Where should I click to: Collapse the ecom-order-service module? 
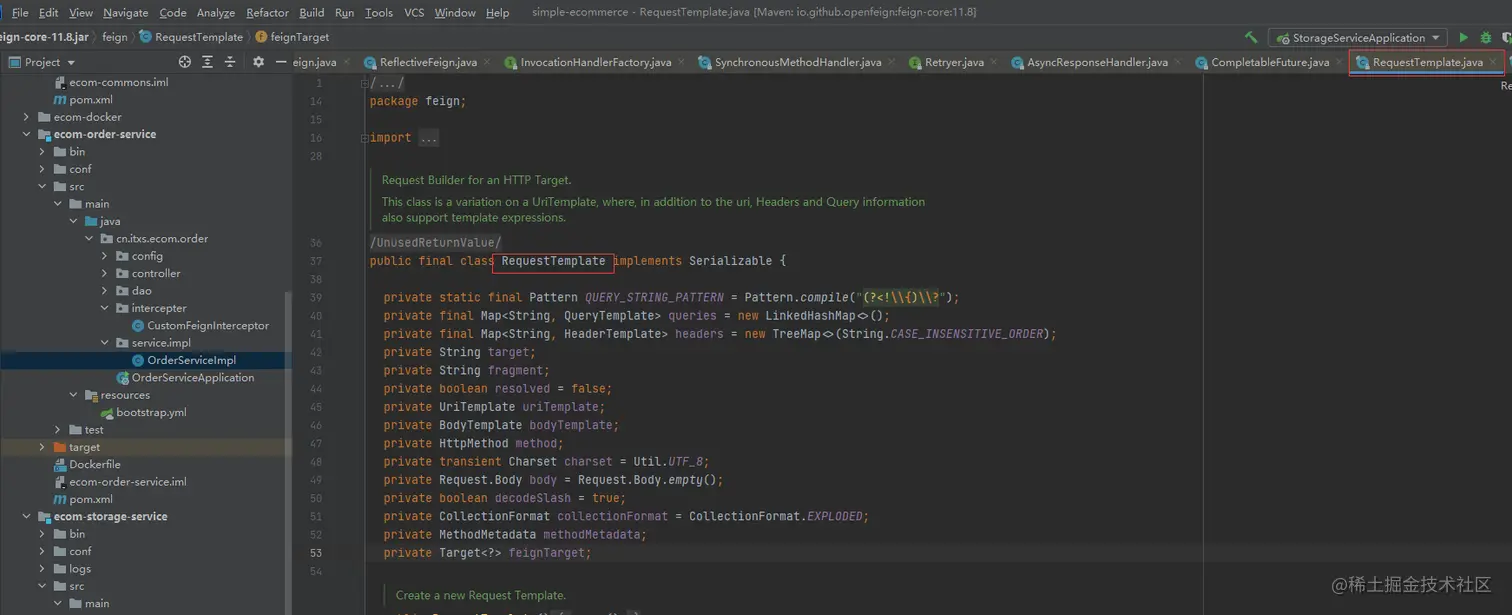click(26, 134)
